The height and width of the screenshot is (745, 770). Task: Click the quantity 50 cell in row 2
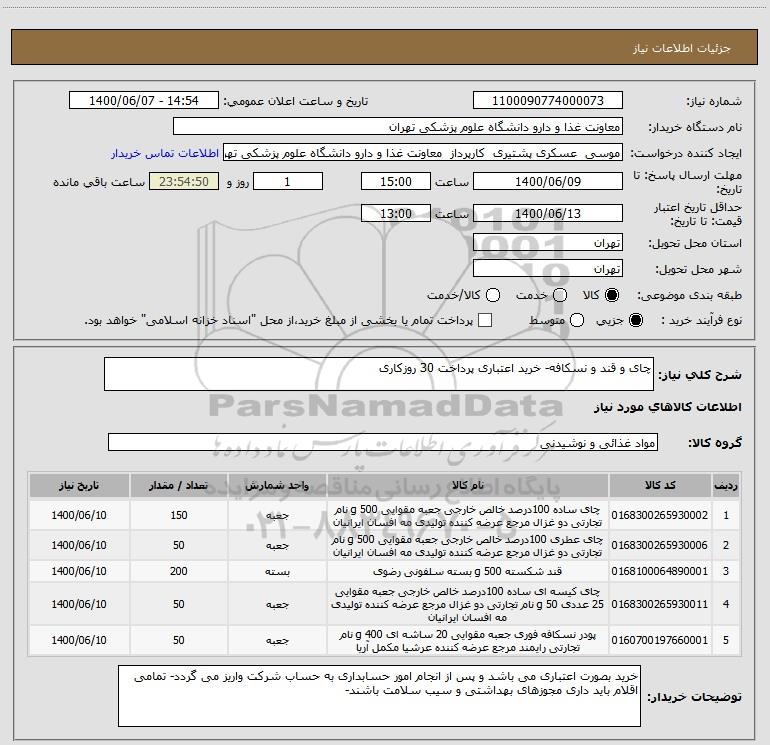(x=179, y=545)
